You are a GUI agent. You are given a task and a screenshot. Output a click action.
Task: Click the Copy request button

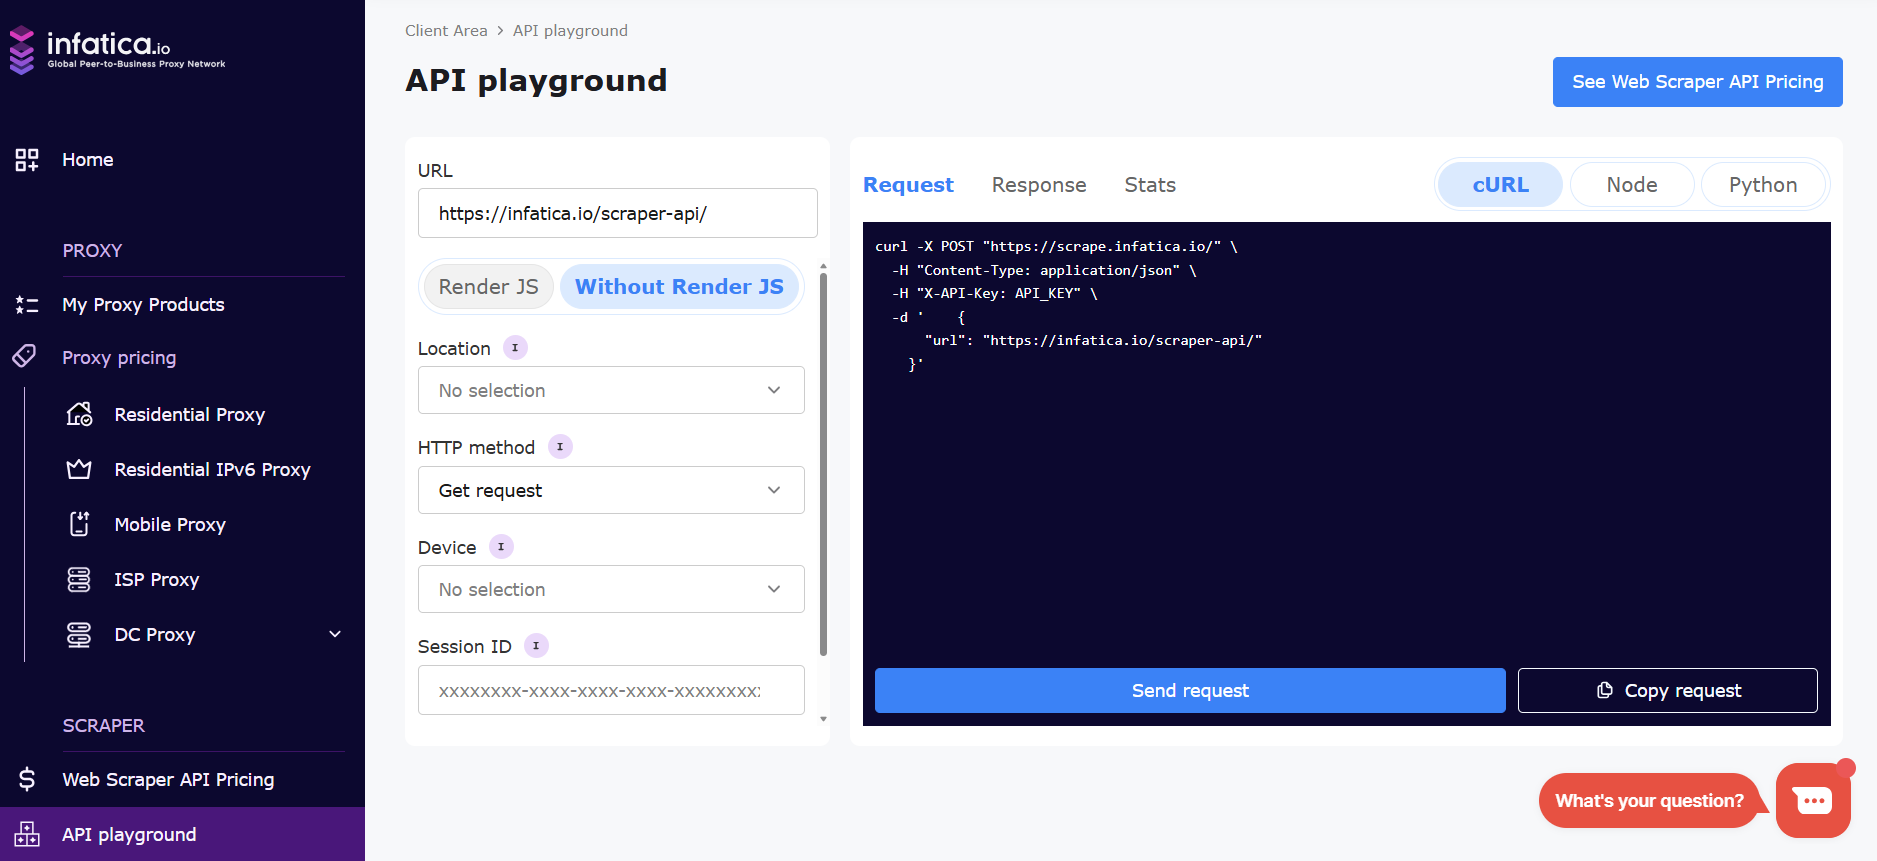(x=1668, y=690)
